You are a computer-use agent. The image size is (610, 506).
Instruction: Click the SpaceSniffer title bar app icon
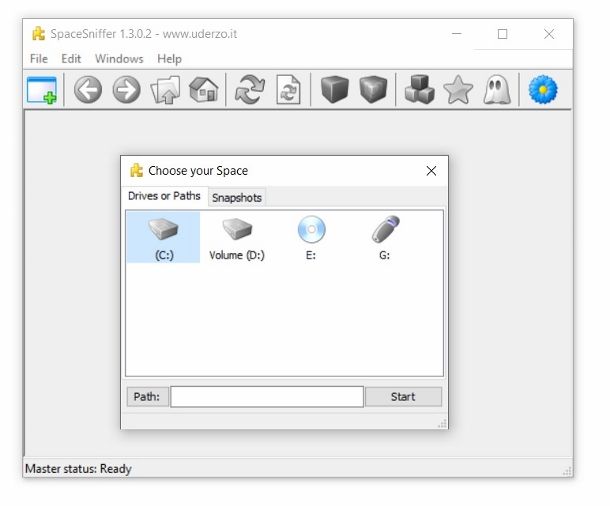pyautogui.click(x=38, y=34)
